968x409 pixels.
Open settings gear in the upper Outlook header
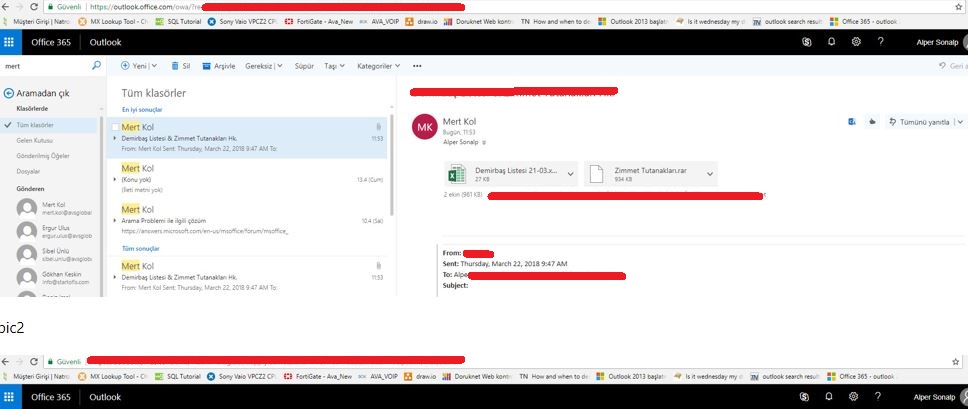click(856, 42)
